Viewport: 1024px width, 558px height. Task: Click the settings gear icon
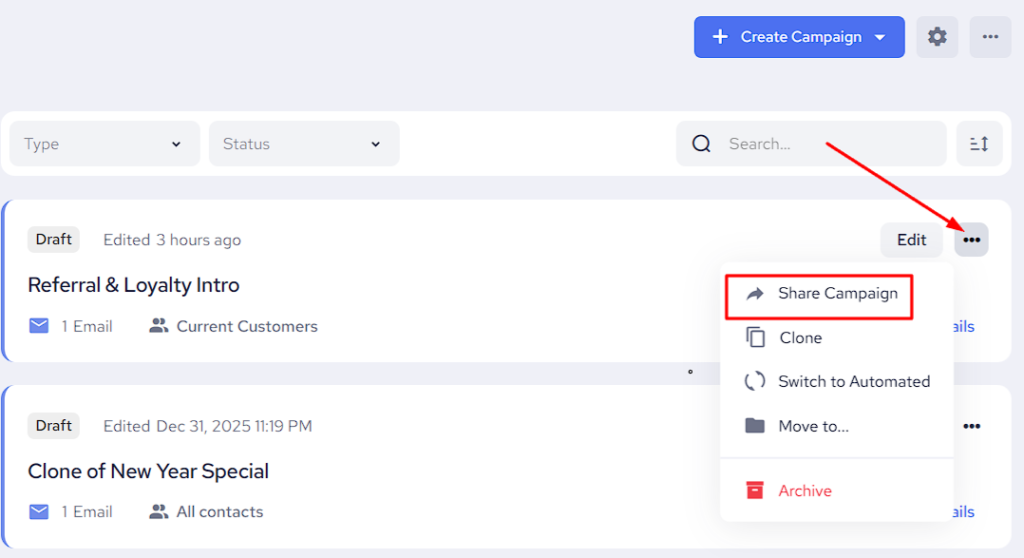pos(937,37)
